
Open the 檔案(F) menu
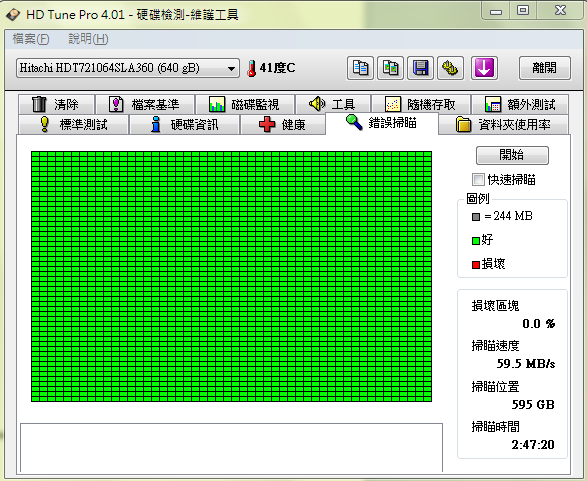pyautogui.click(x=31, y=39)
